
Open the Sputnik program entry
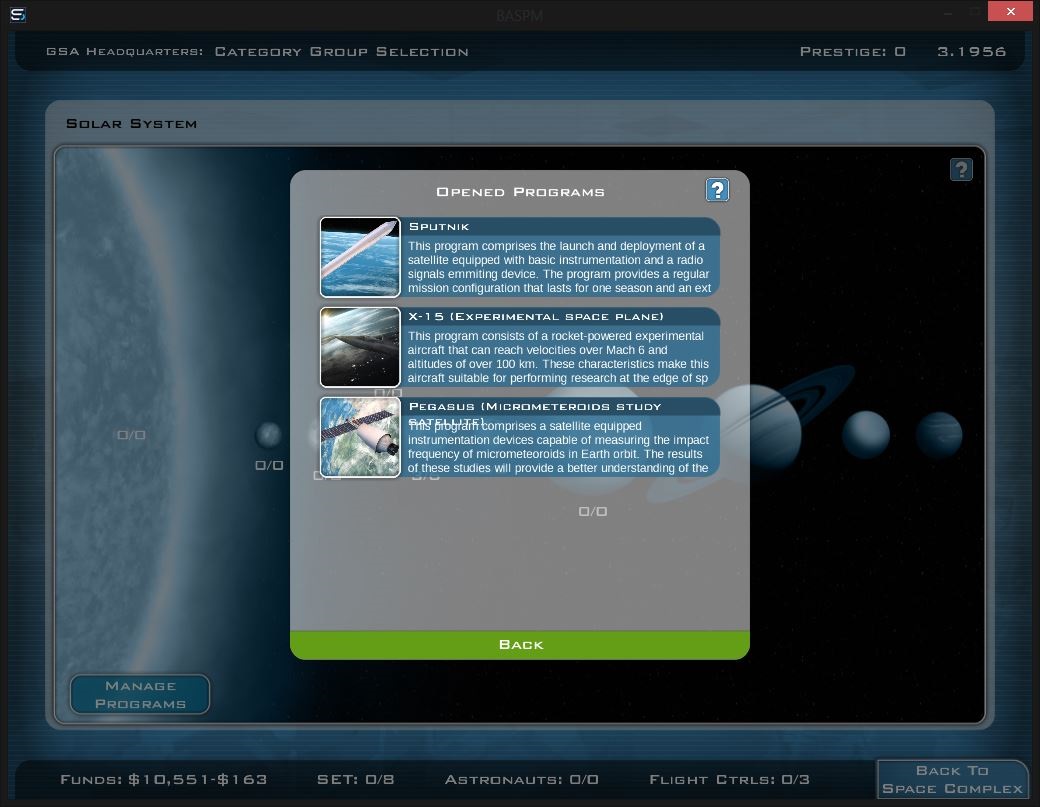click(x=520, y=257)
